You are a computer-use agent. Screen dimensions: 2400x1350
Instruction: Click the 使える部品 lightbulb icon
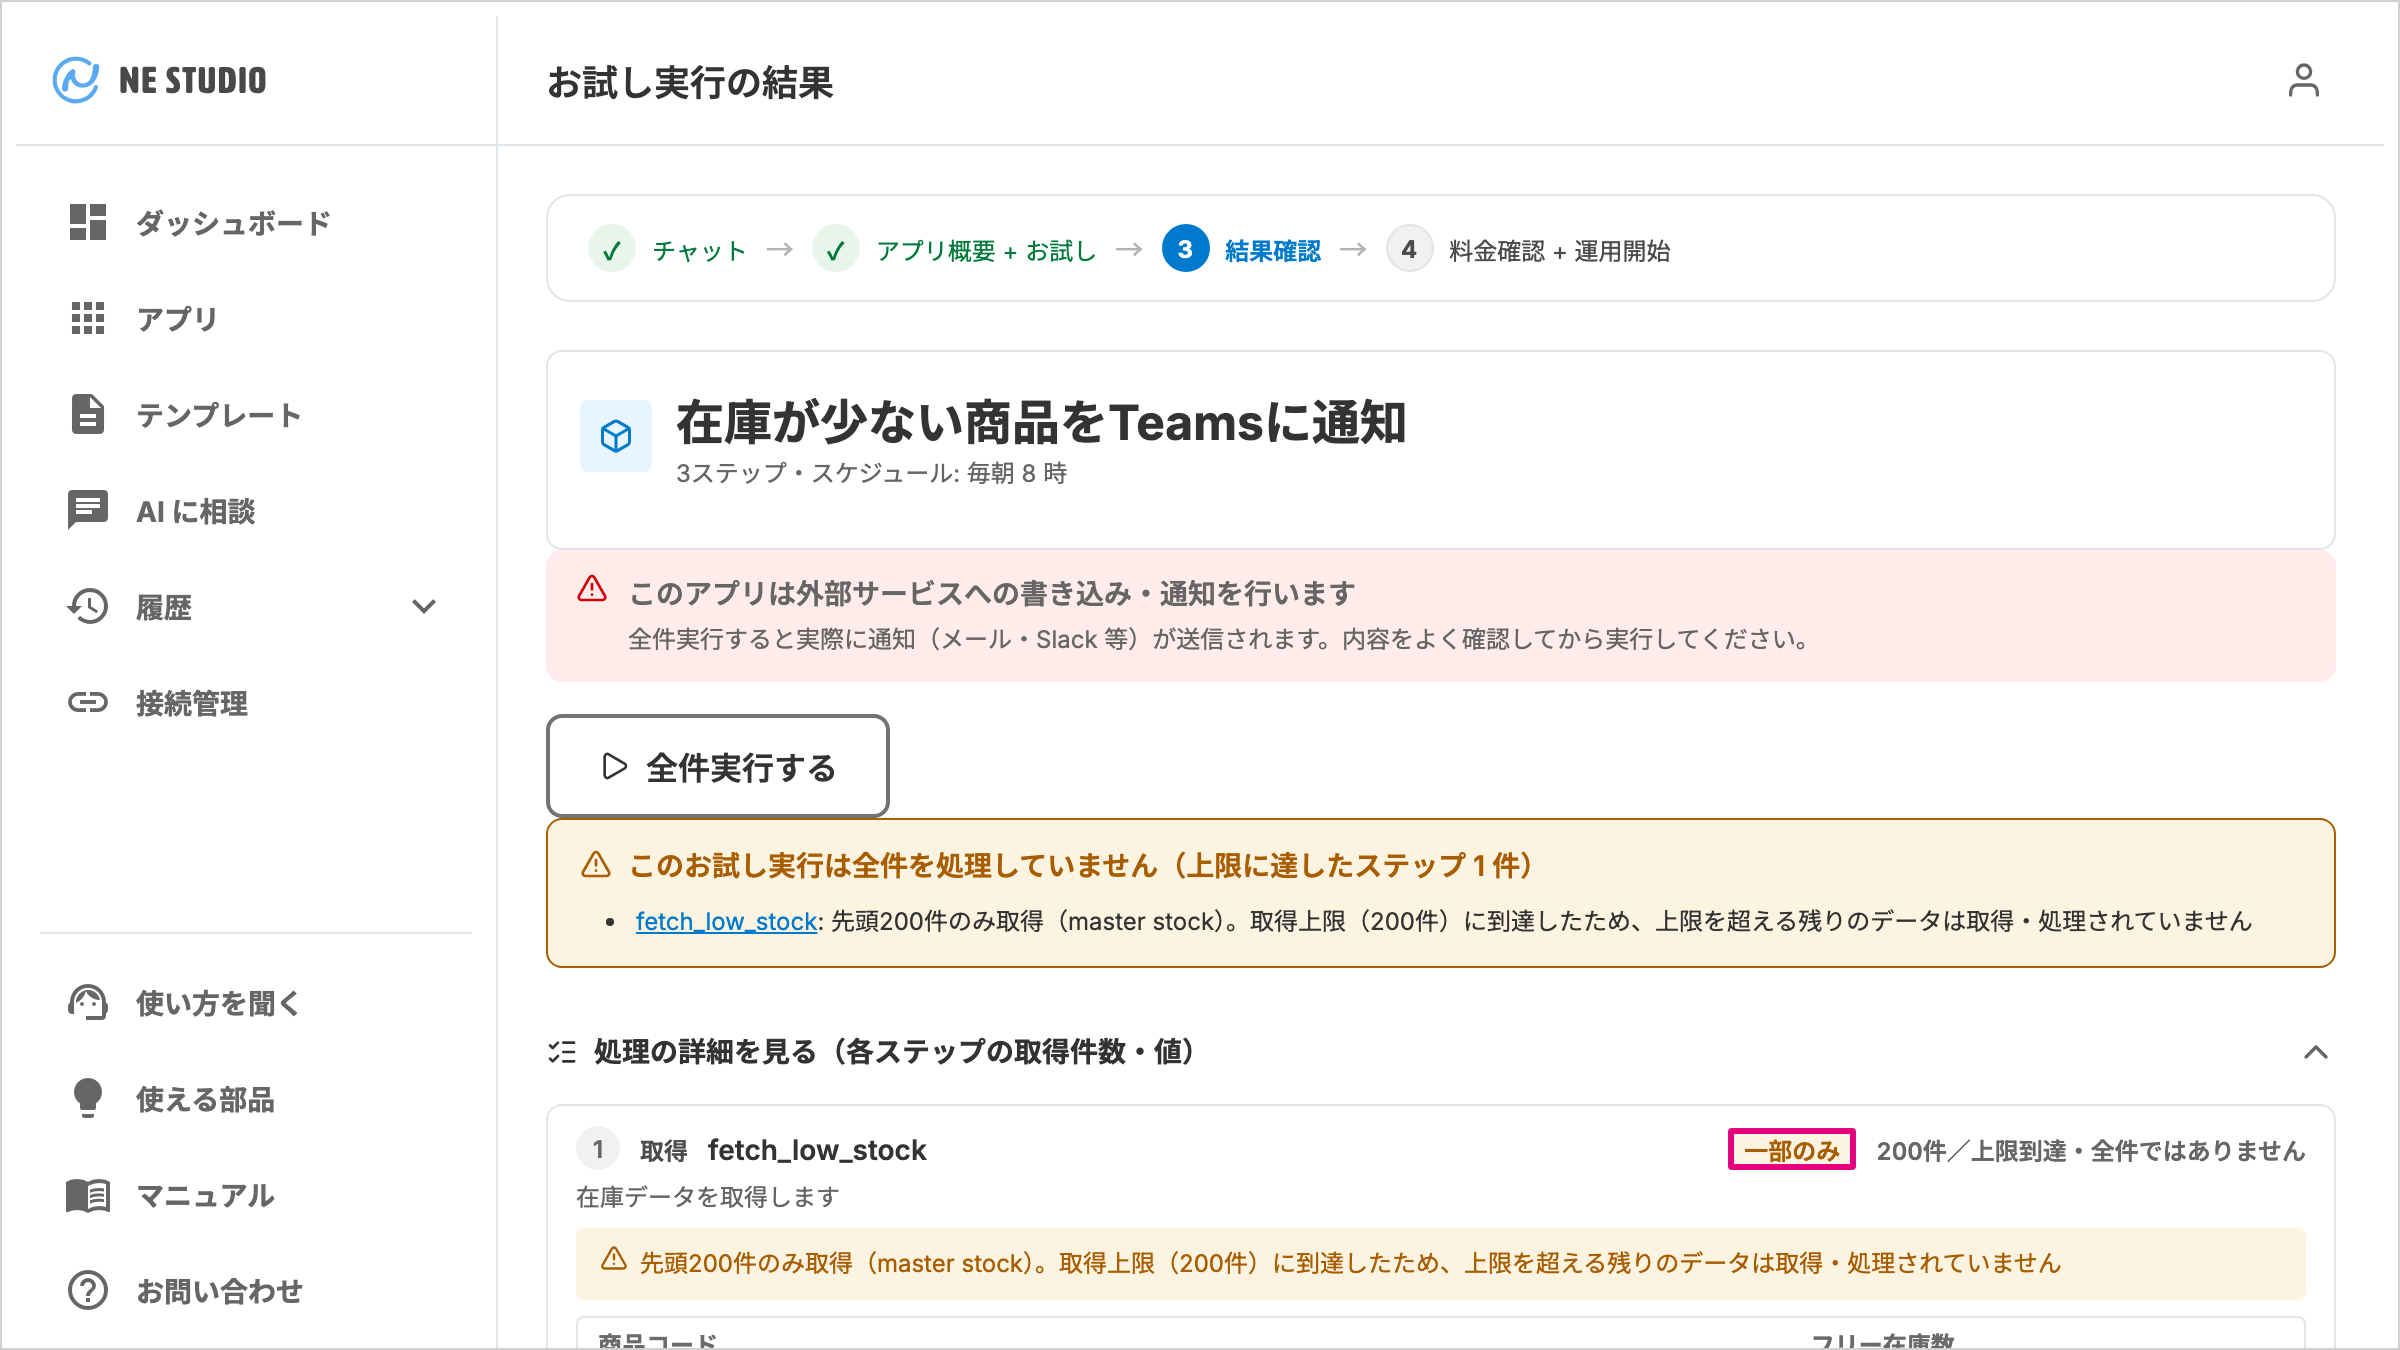88,1098
